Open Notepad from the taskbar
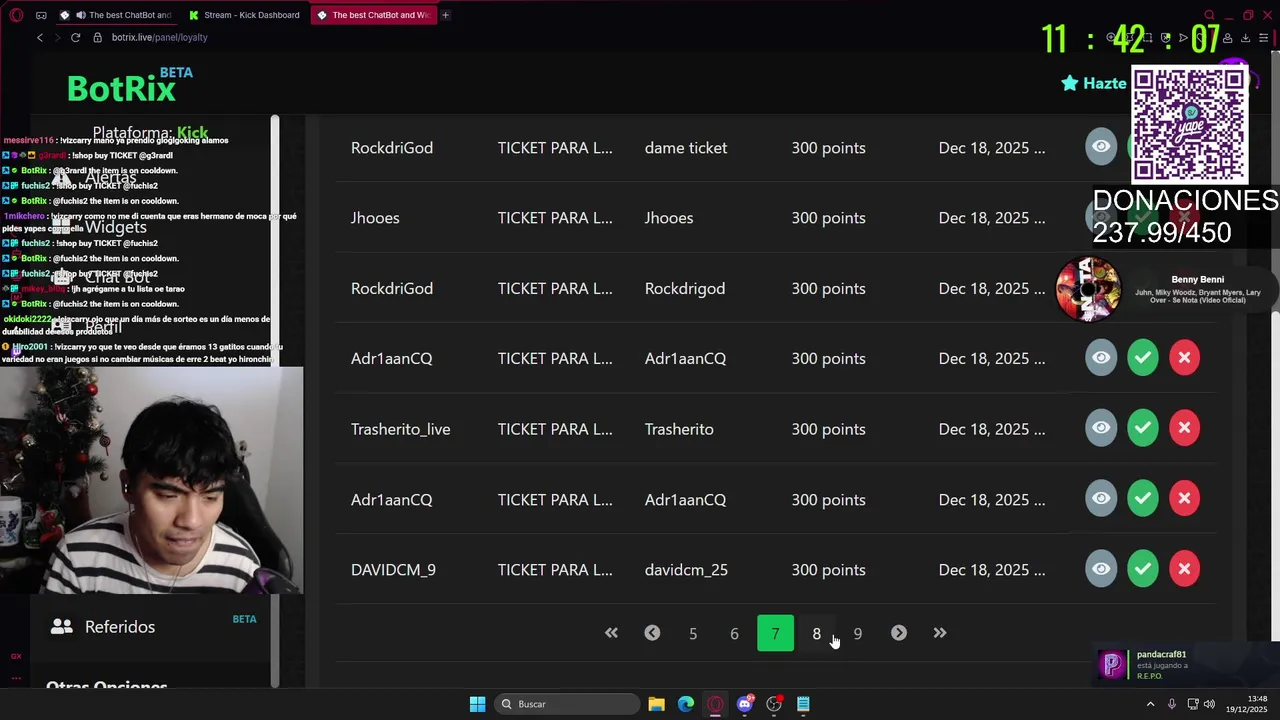Image resolution: width=1280 pixels, height=720 pixels. click(803, 704)
